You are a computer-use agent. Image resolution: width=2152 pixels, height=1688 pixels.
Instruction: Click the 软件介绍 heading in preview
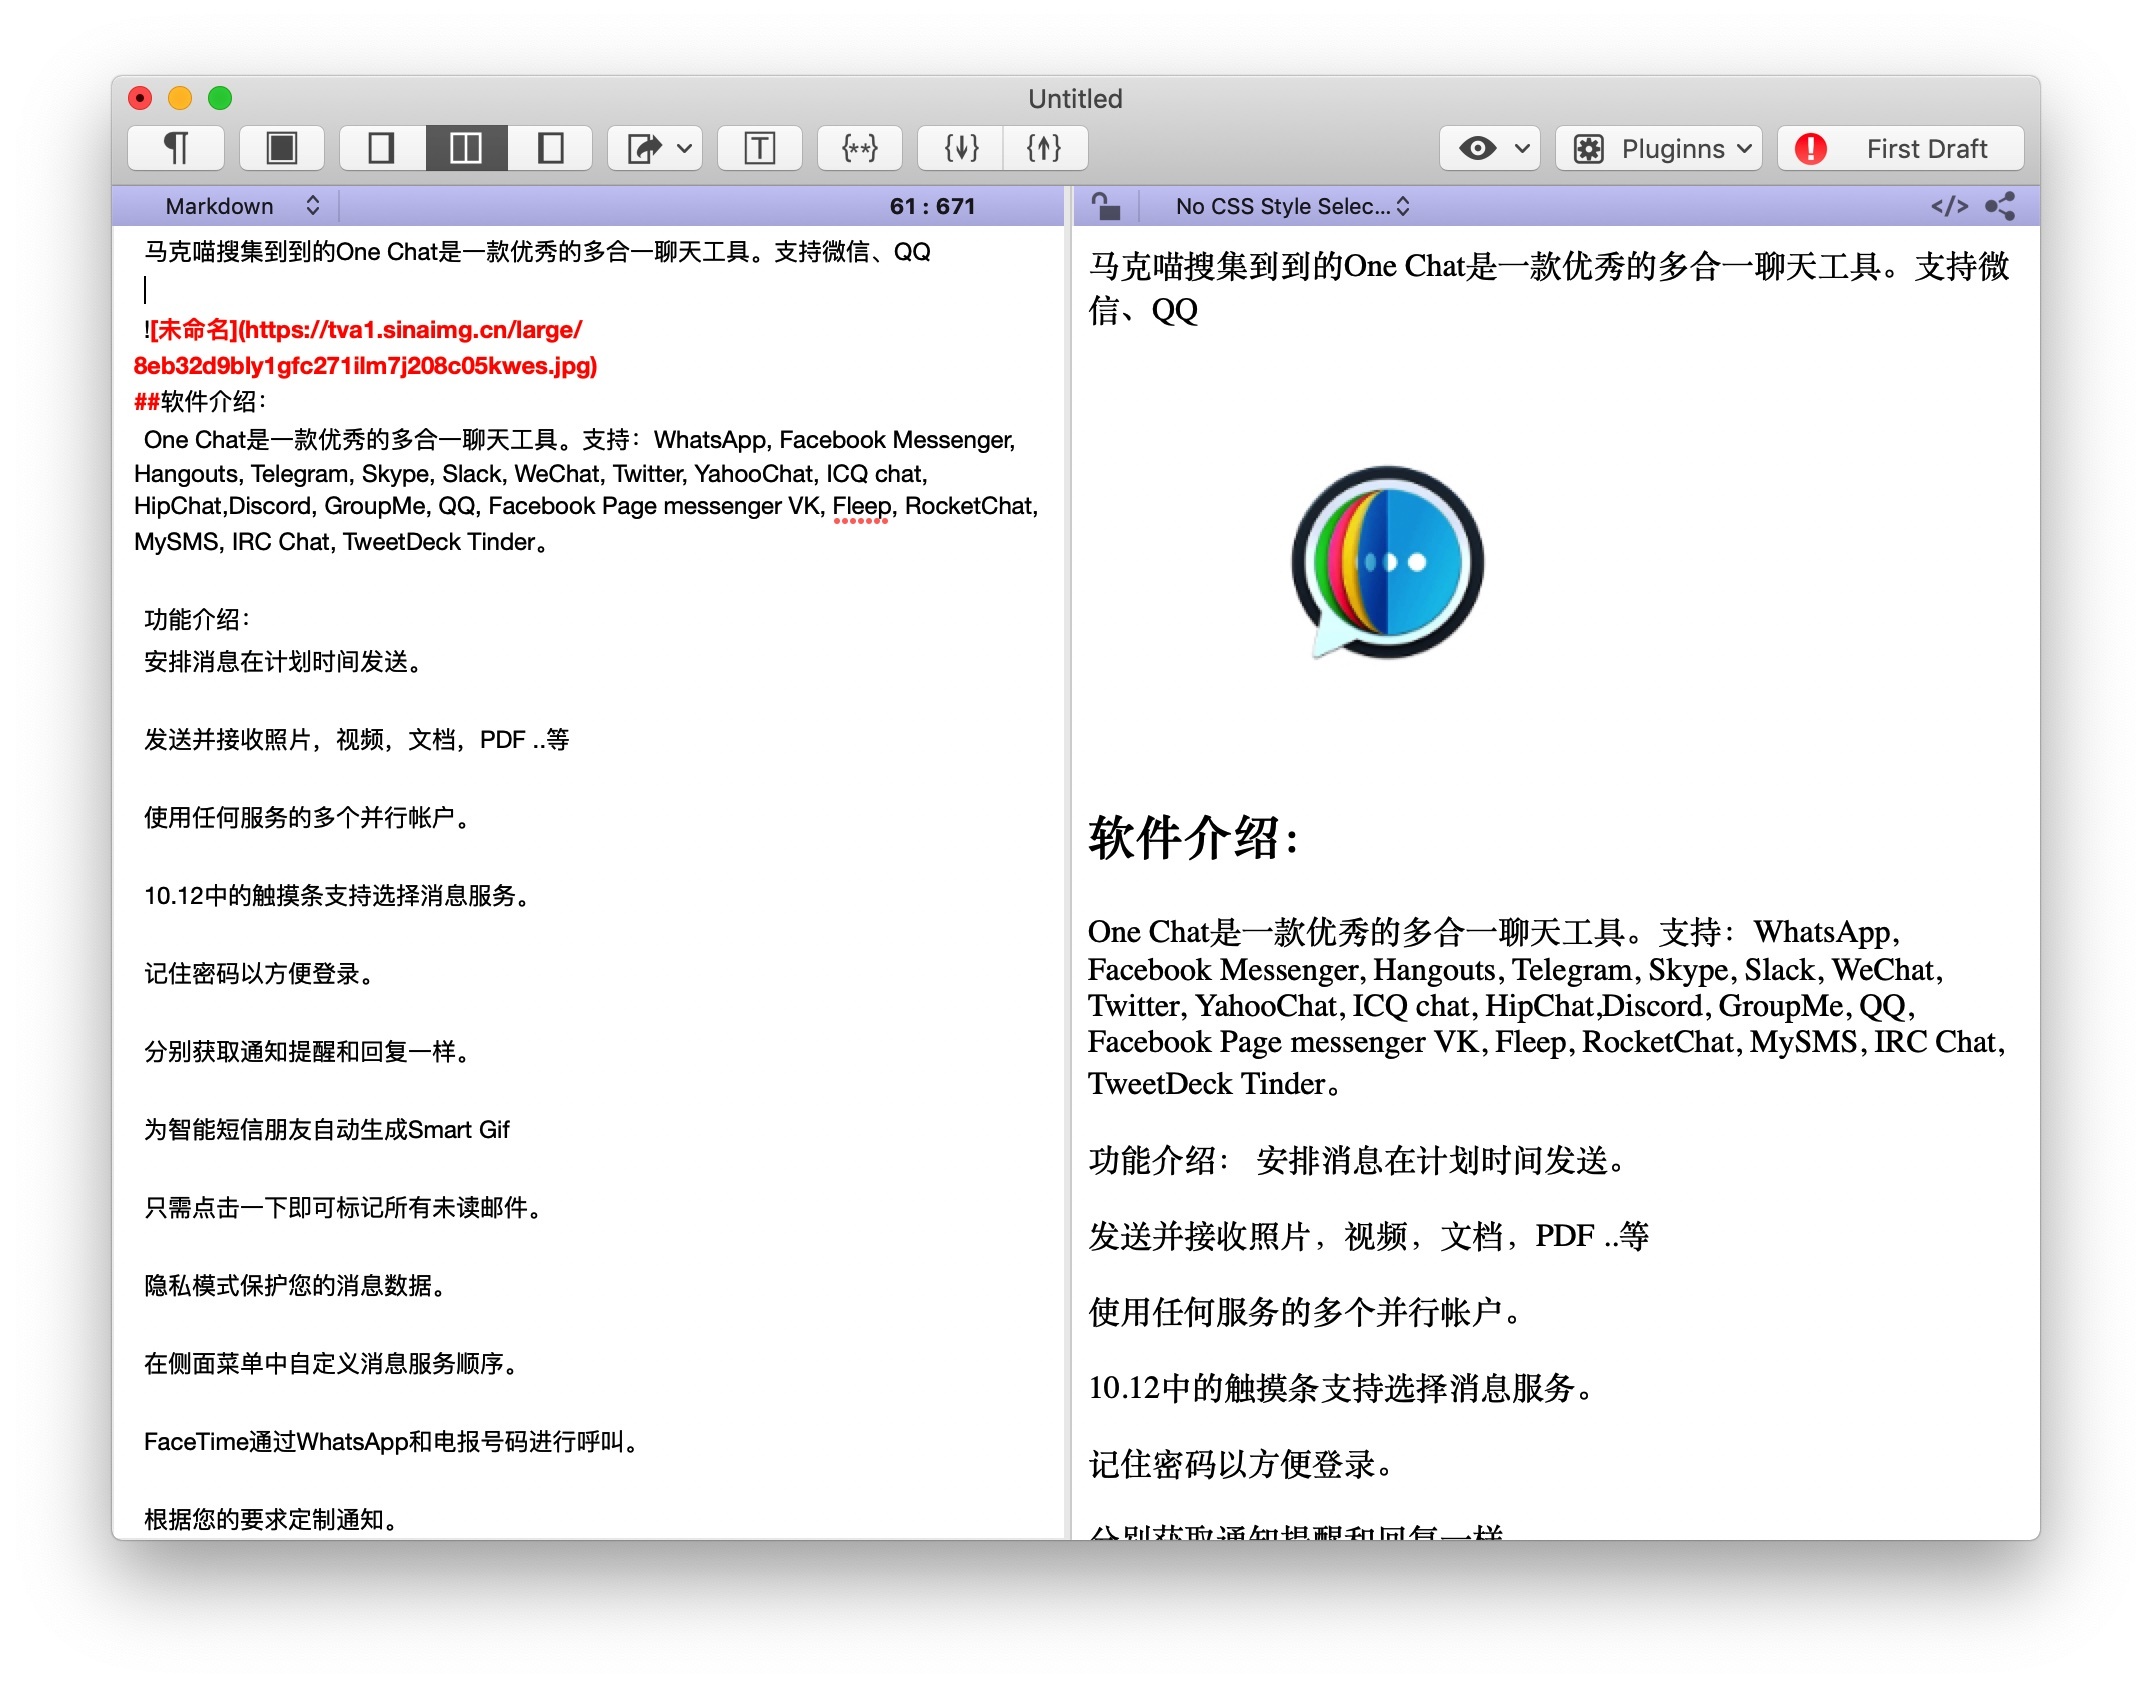pos(1192,837)
